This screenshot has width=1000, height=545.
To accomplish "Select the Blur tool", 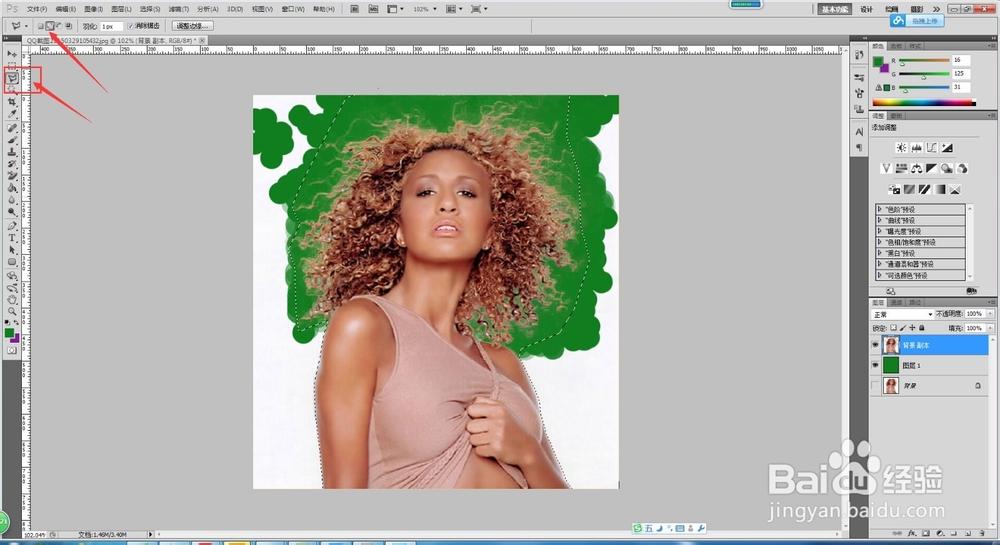I will 11,200.
